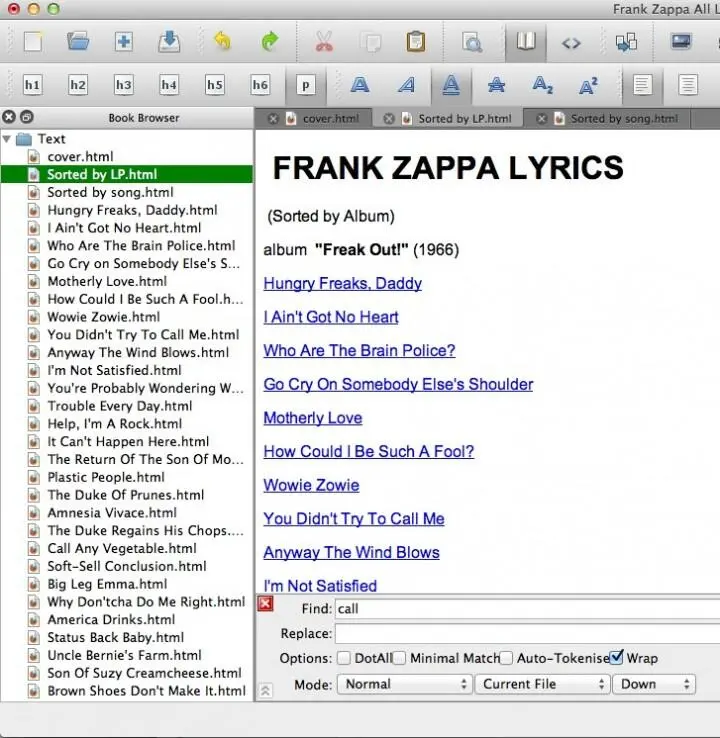Image resolution: width=720 pixels, height=738 pixels.
Task: Uncheck the Wrap option
Action: pos(616,657)
